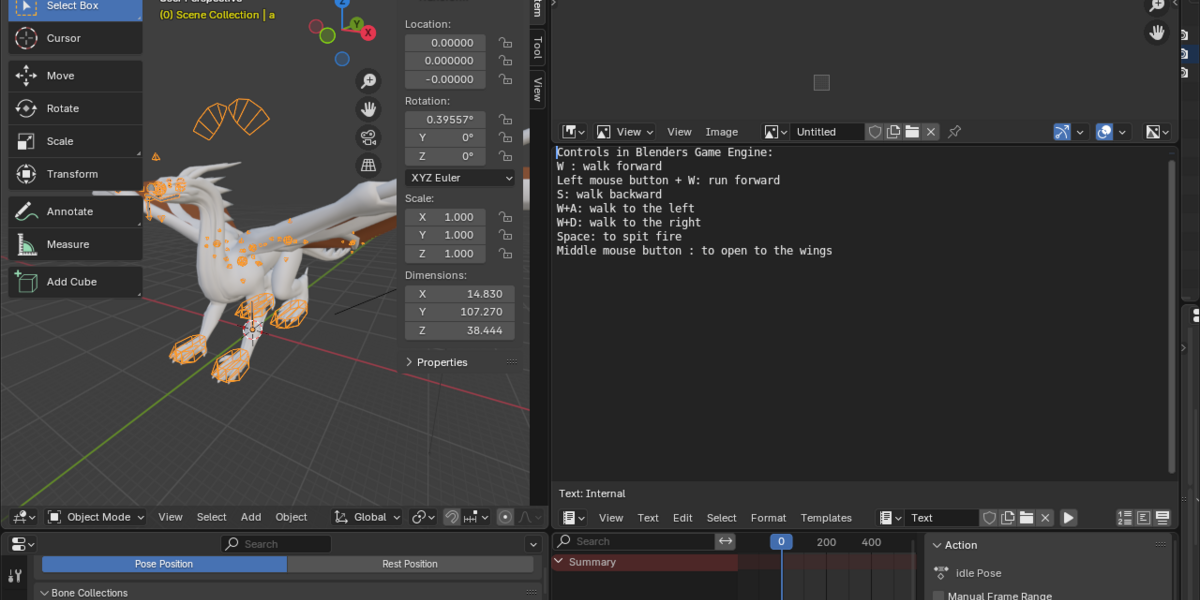Switch to the View sidebar tab
1200x600 pixels.
(538, 88)
